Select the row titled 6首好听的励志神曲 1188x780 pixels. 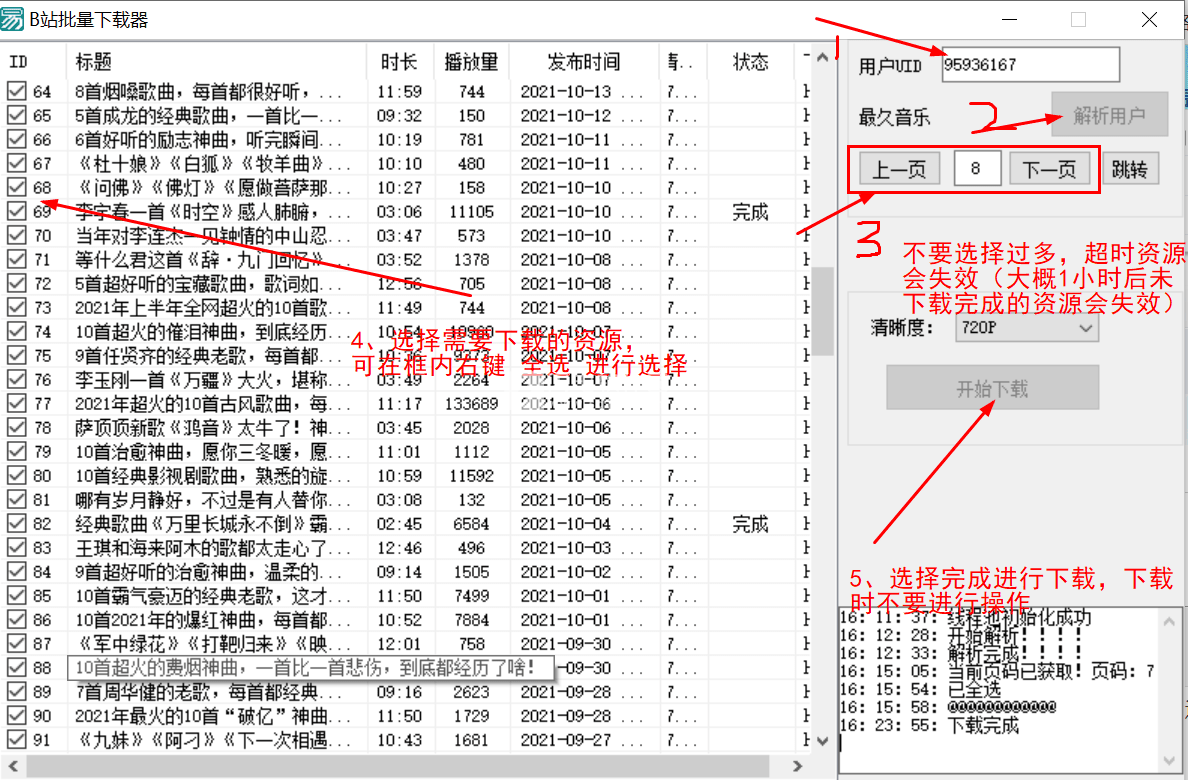(405, 139)
